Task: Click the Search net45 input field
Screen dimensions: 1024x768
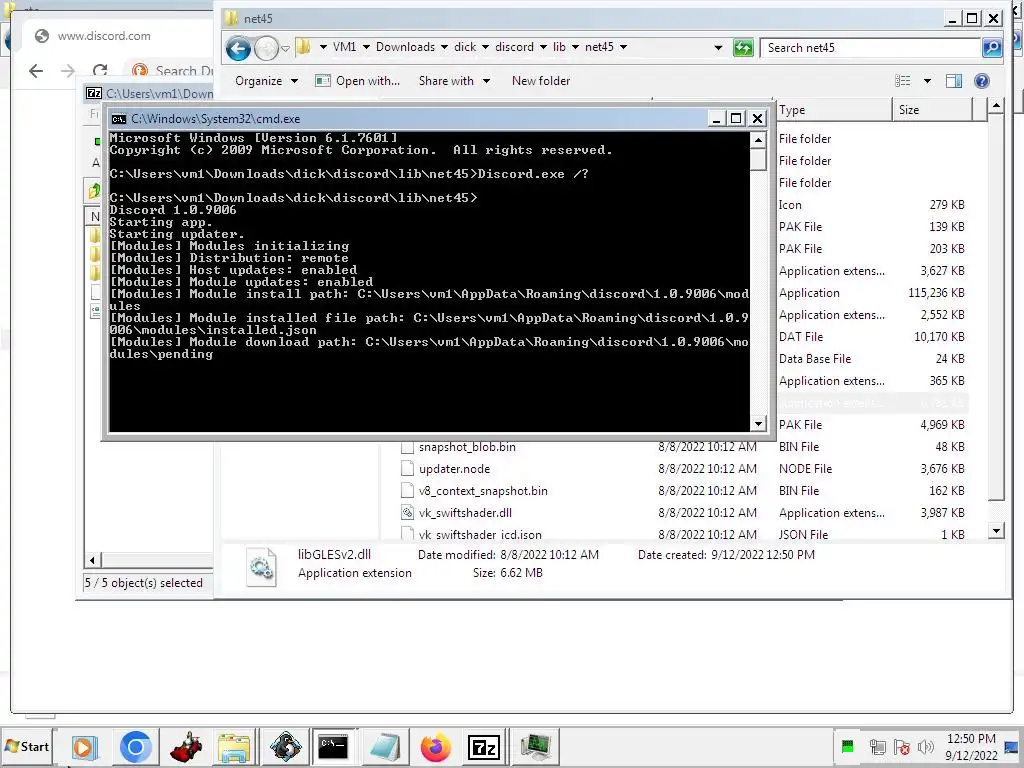Action: [x=871, y=48]
